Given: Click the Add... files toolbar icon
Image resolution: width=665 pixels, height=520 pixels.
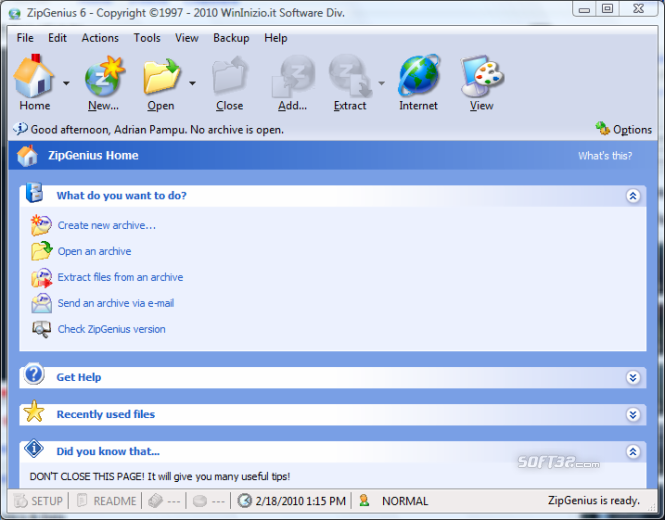Looking at the screenshot, I should point(293,76).
